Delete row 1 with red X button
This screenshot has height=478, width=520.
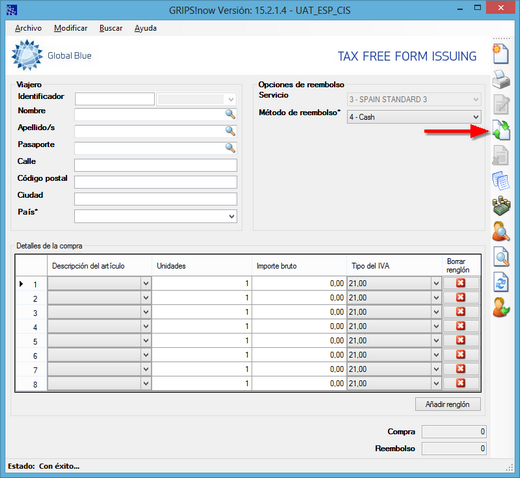pyautogui.click(x=461, y=283)
